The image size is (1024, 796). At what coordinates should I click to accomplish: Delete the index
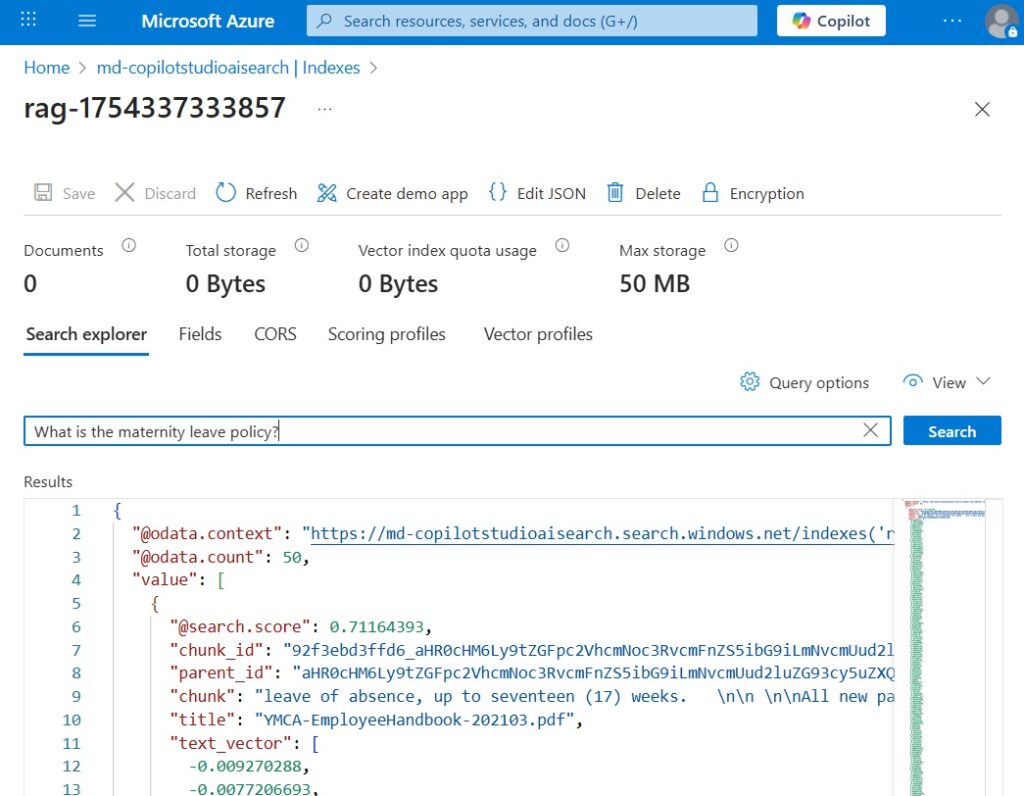(x=643, y=193)
